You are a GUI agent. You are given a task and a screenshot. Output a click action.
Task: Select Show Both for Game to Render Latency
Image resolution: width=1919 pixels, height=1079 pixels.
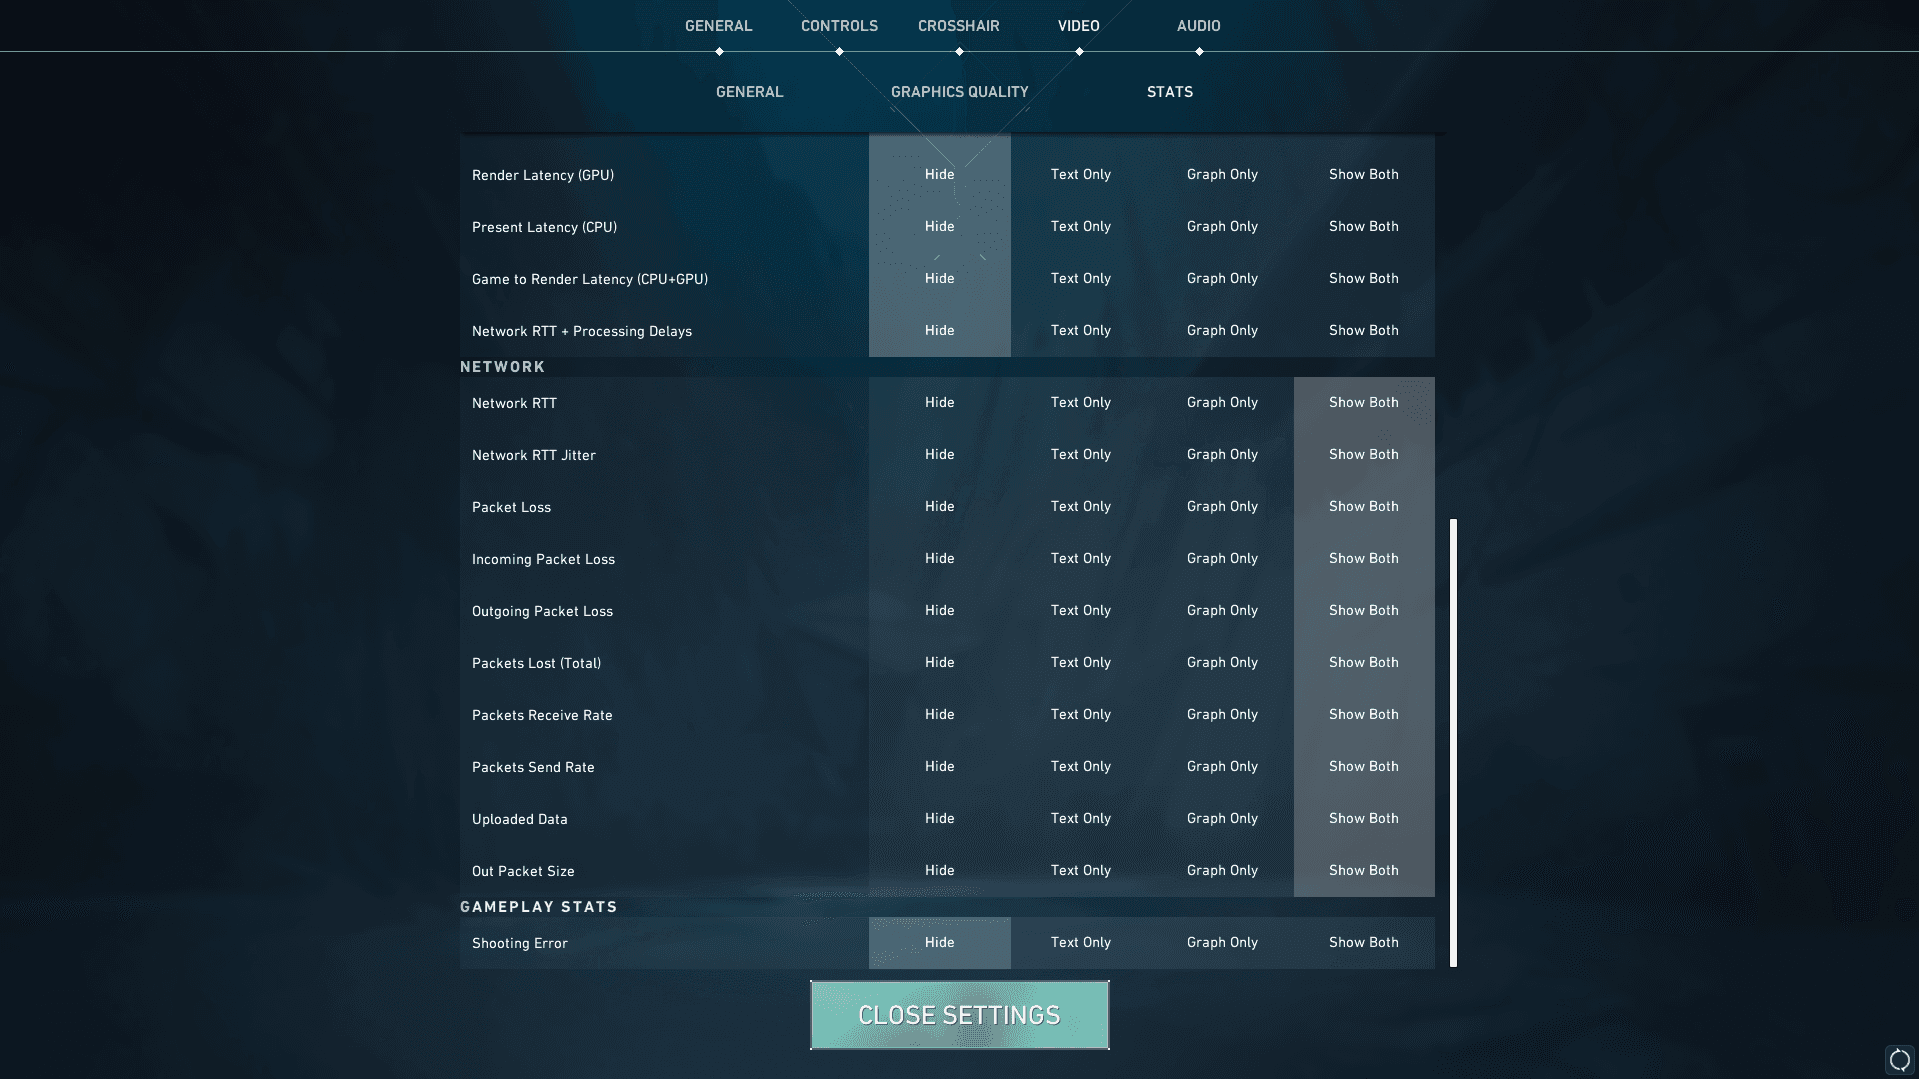tap(1364, 279)
